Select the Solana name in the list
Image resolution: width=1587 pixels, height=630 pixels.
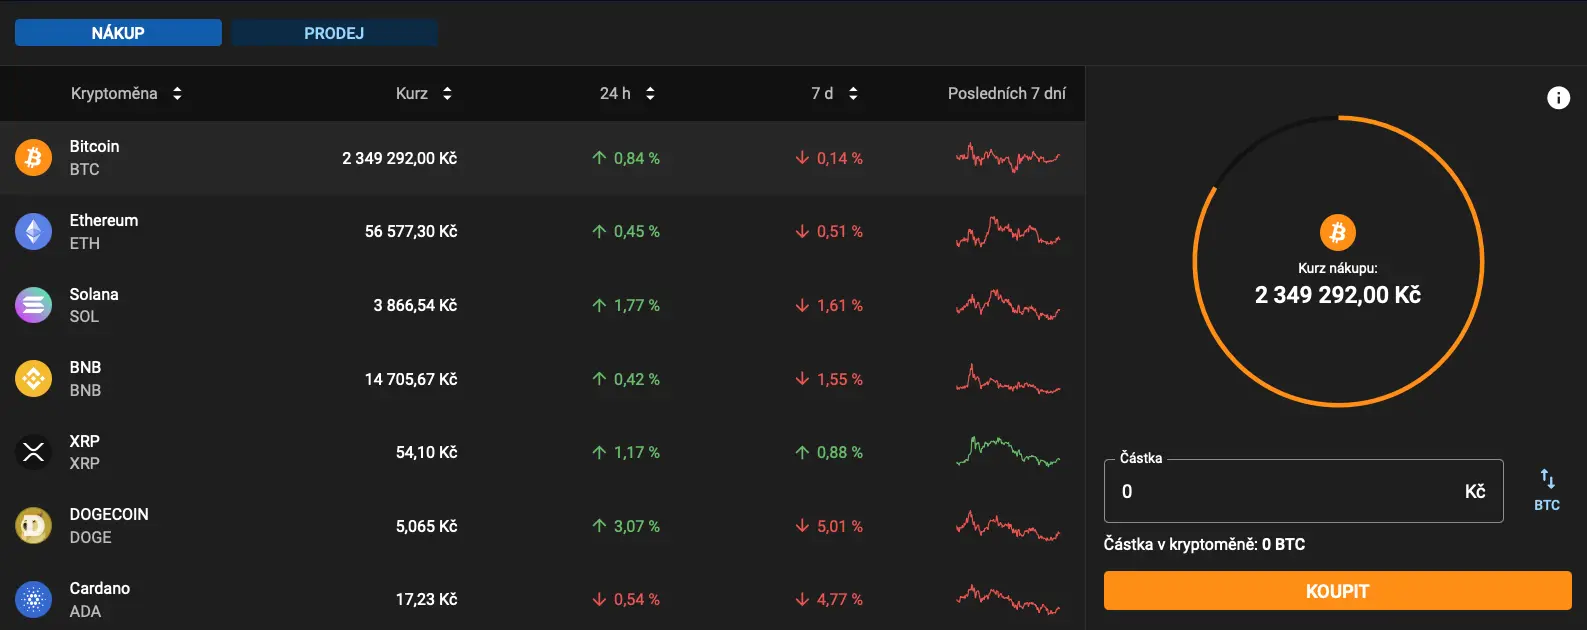point(94,294)
